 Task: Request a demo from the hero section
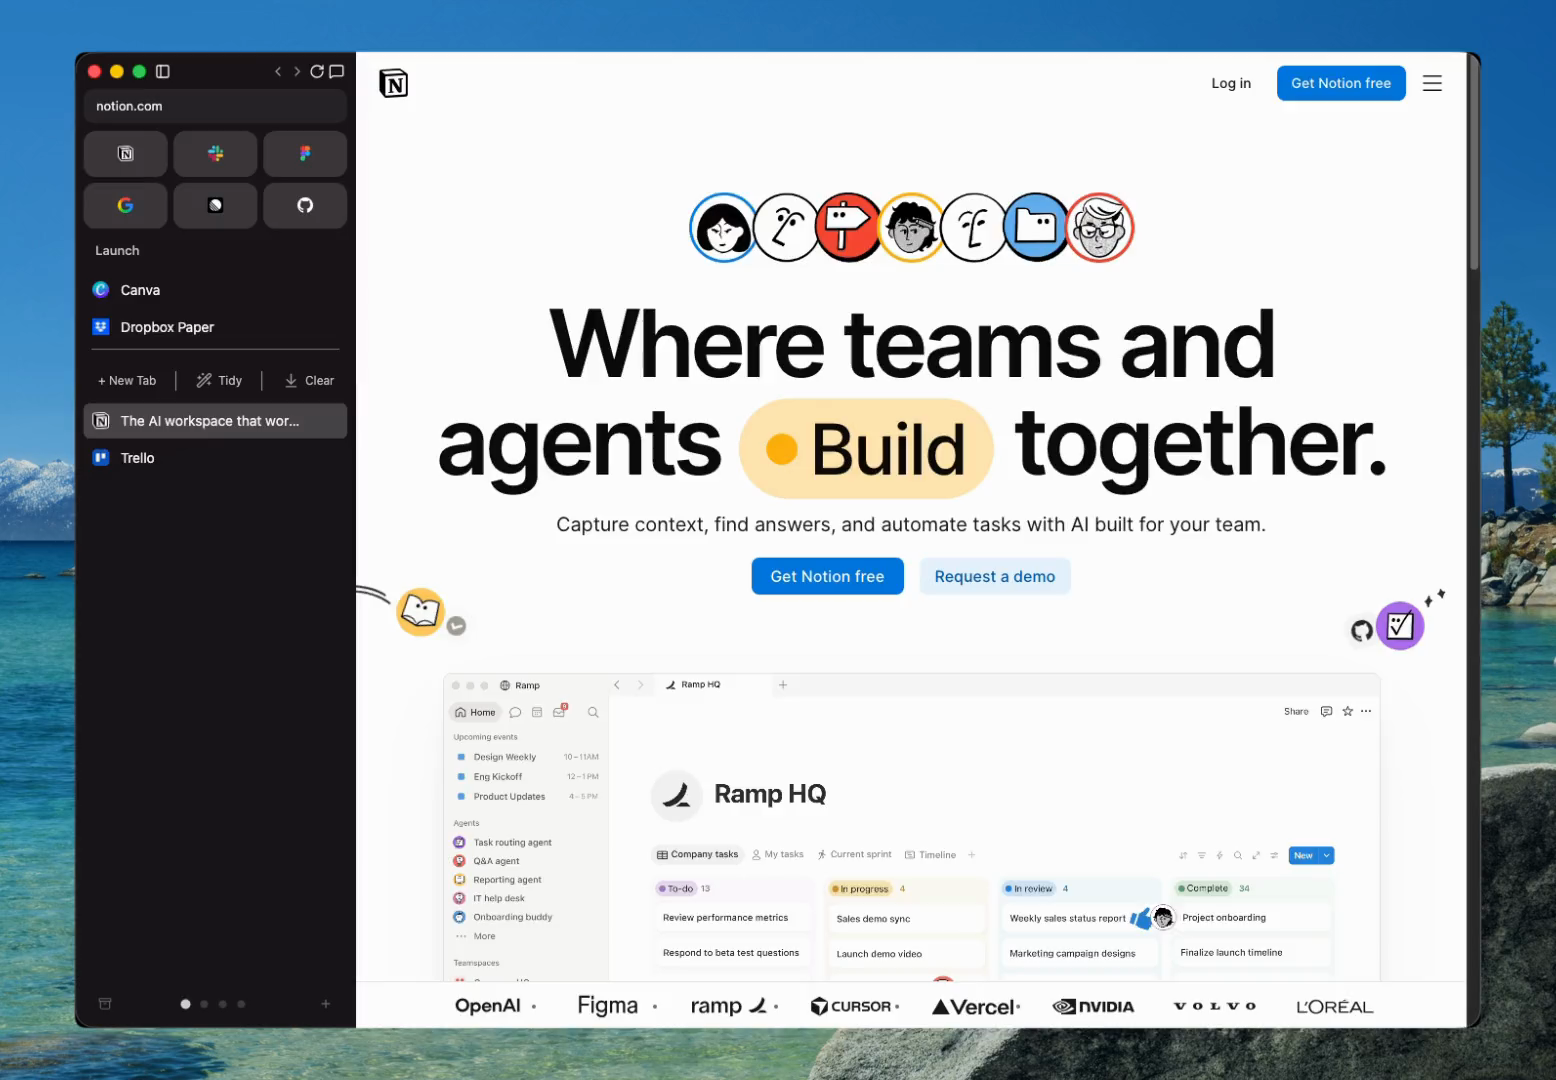(995, 576)
